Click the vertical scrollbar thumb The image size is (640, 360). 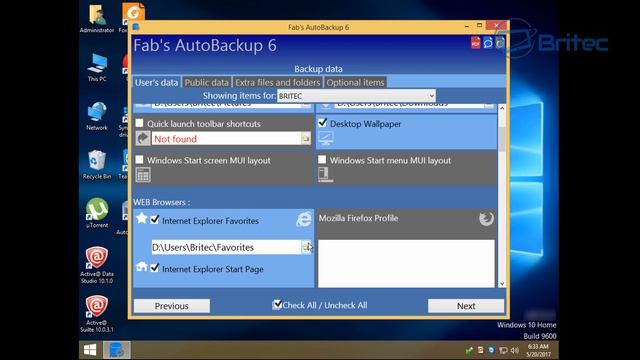[502, 139]
